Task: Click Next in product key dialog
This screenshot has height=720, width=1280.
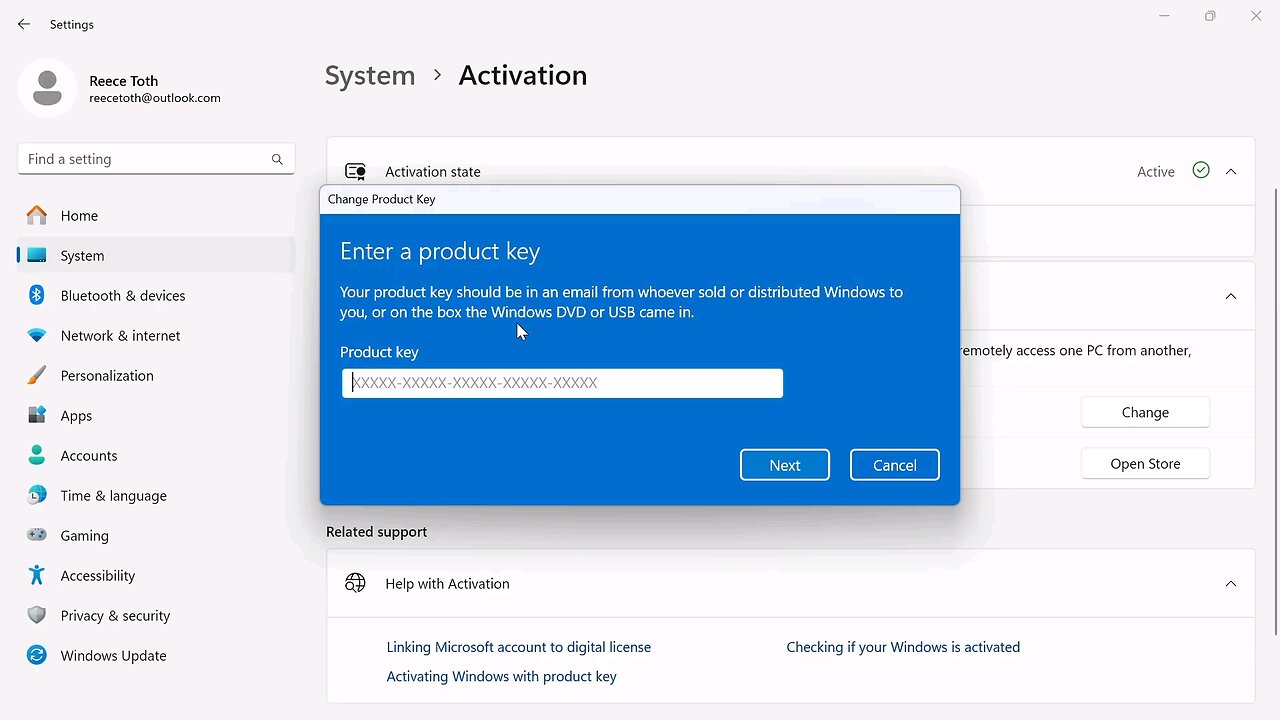Action: click(785, 465)
